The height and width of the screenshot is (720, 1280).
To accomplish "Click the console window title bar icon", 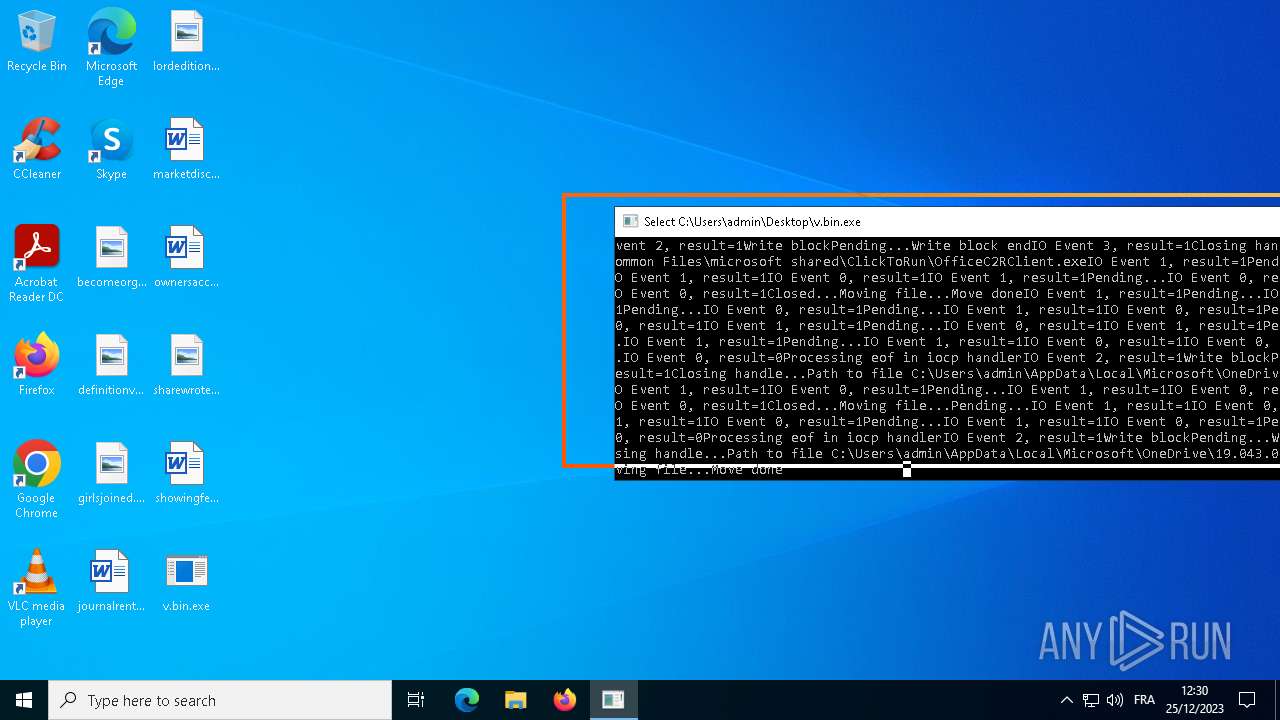I will (x=630, y=222).
